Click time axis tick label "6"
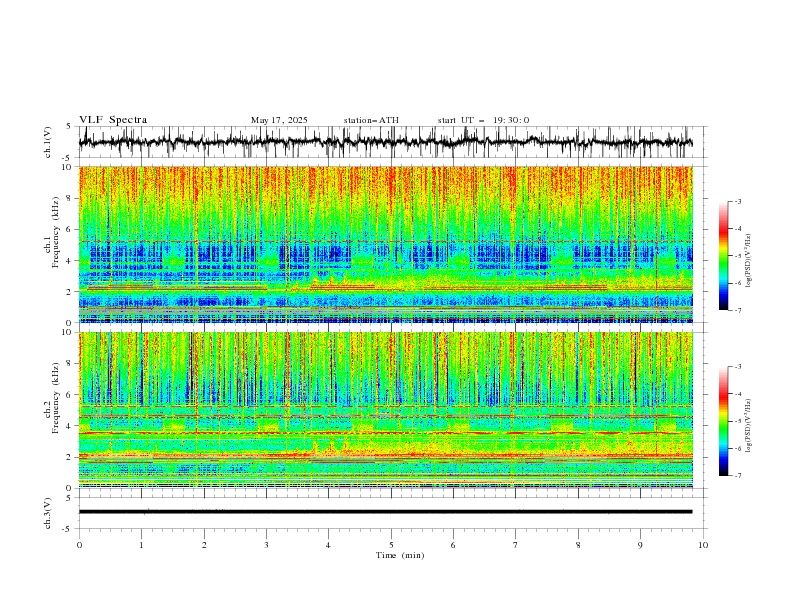 [x=453, y=545]
